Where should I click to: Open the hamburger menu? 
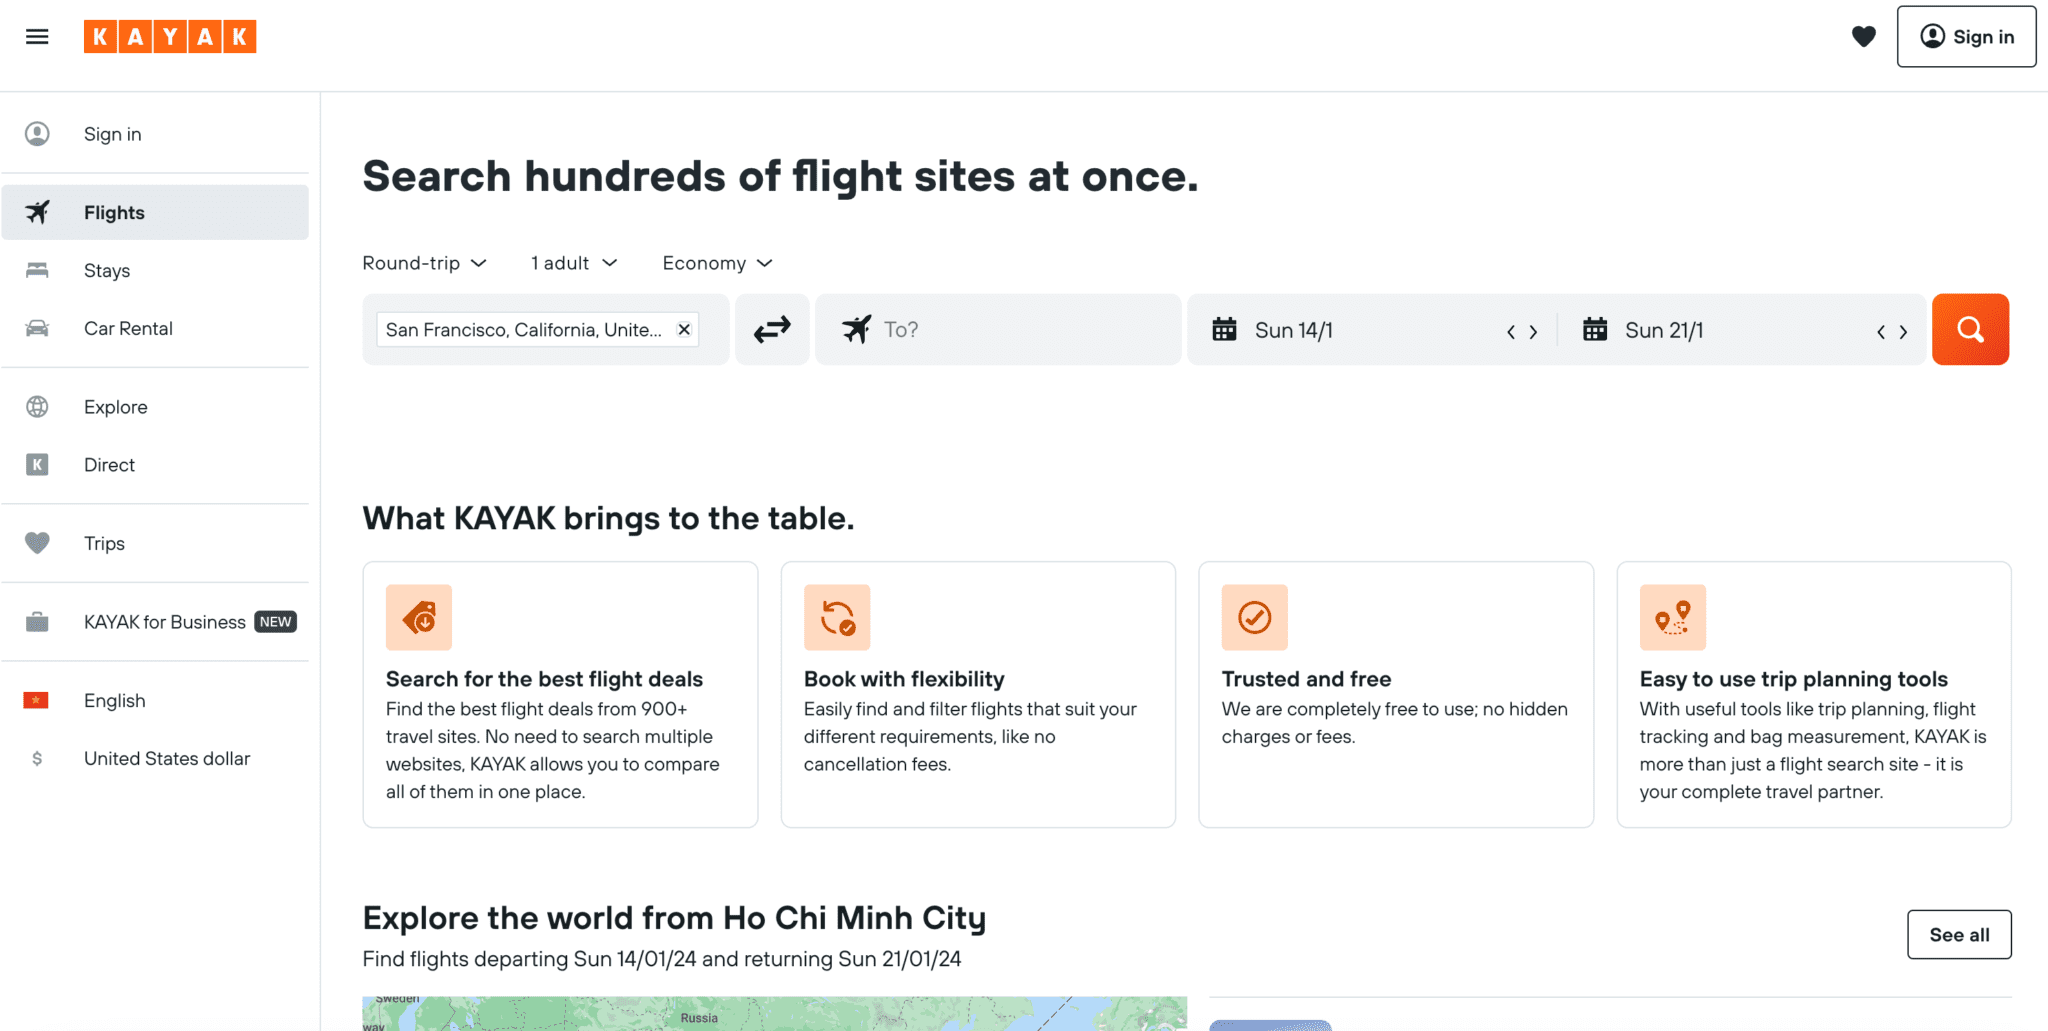[x=37, y=37]
